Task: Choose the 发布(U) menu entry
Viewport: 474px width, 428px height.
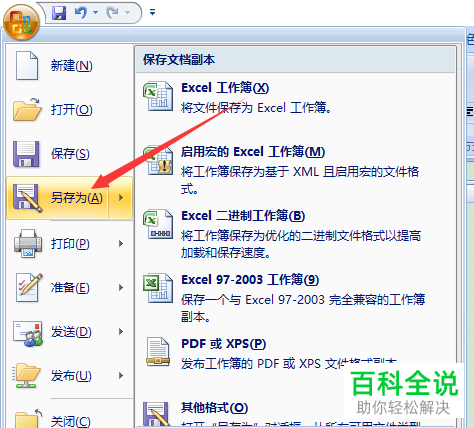Action: click(x=71, y=376)
